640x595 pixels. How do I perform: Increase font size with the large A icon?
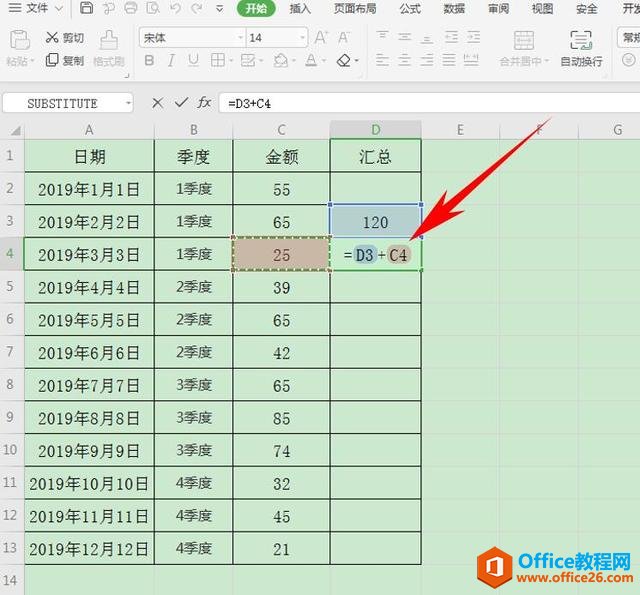321,38
